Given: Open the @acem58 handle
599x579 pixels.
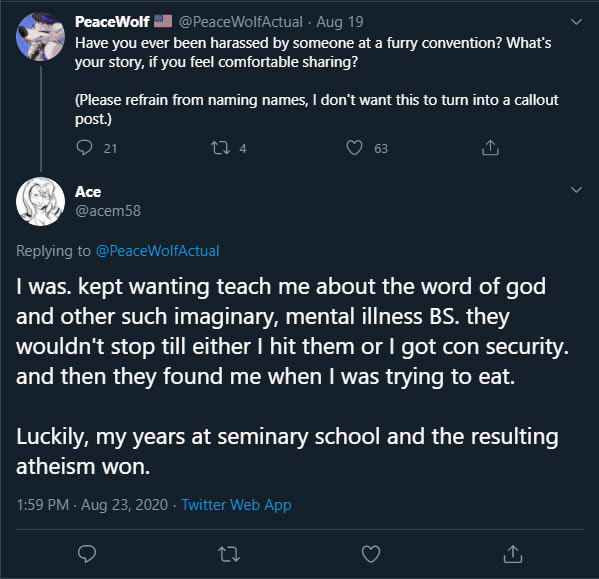Looking at the screenshot, I should click(108, 211).
